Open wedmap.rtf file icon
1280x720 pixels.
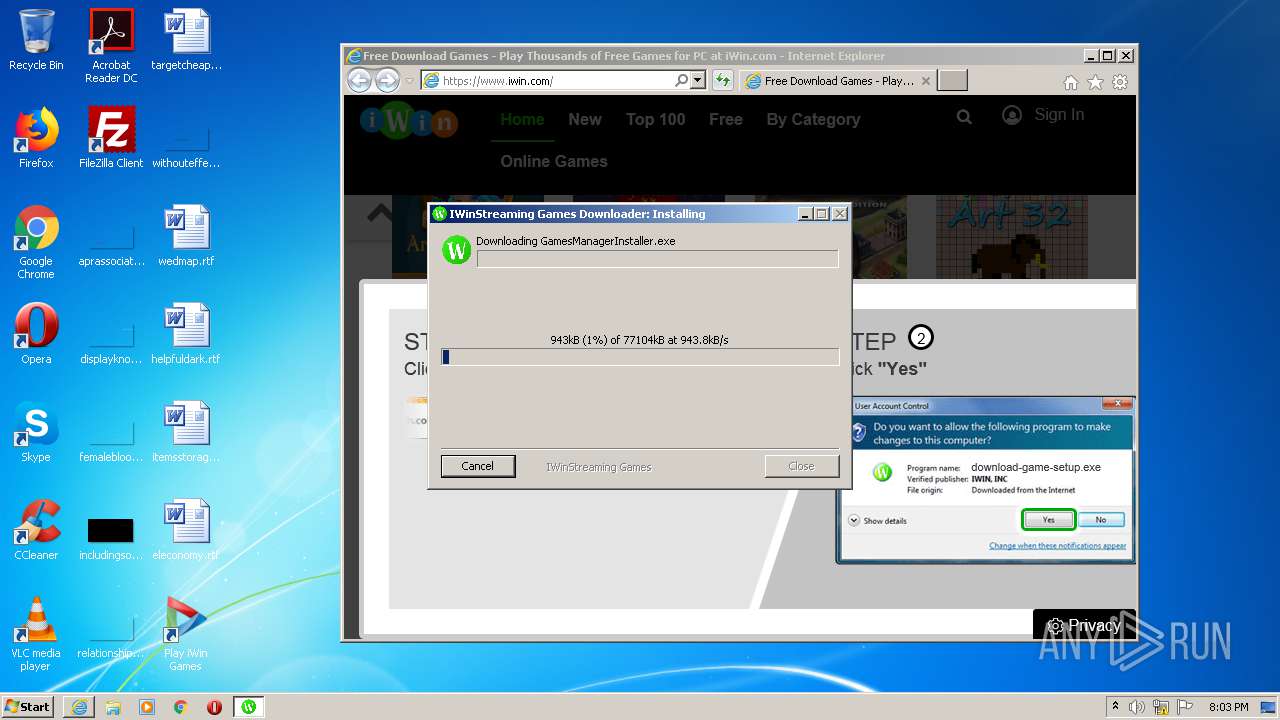(x=186, y=236)
